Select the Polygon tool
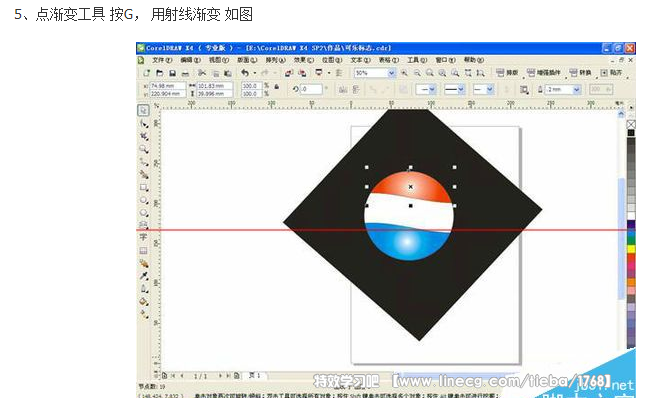Viewport: 645px width, 398px height. click(x=143, y=213)
